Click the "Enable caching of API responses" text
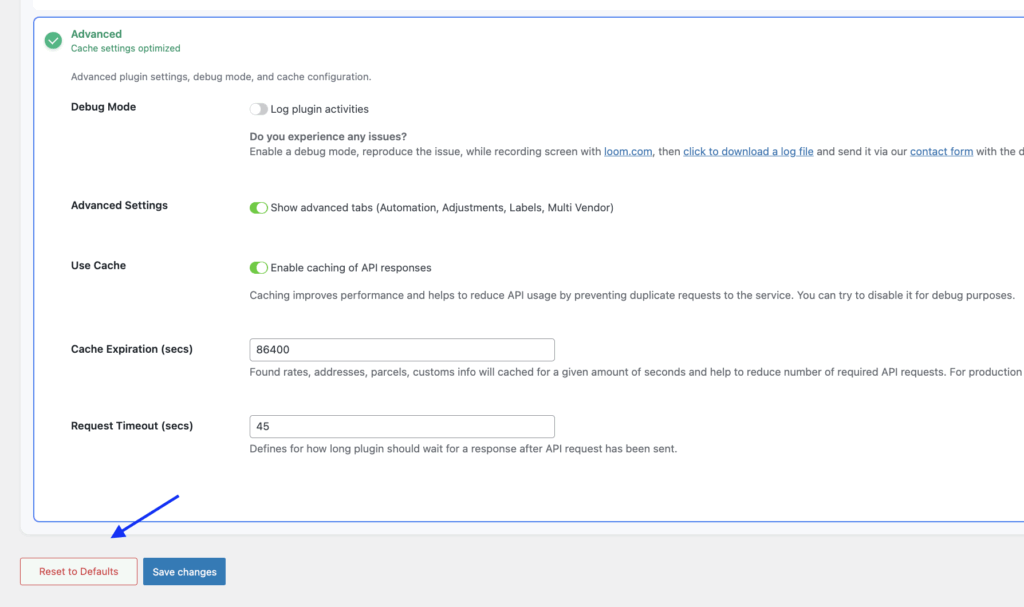 [351, 268]
